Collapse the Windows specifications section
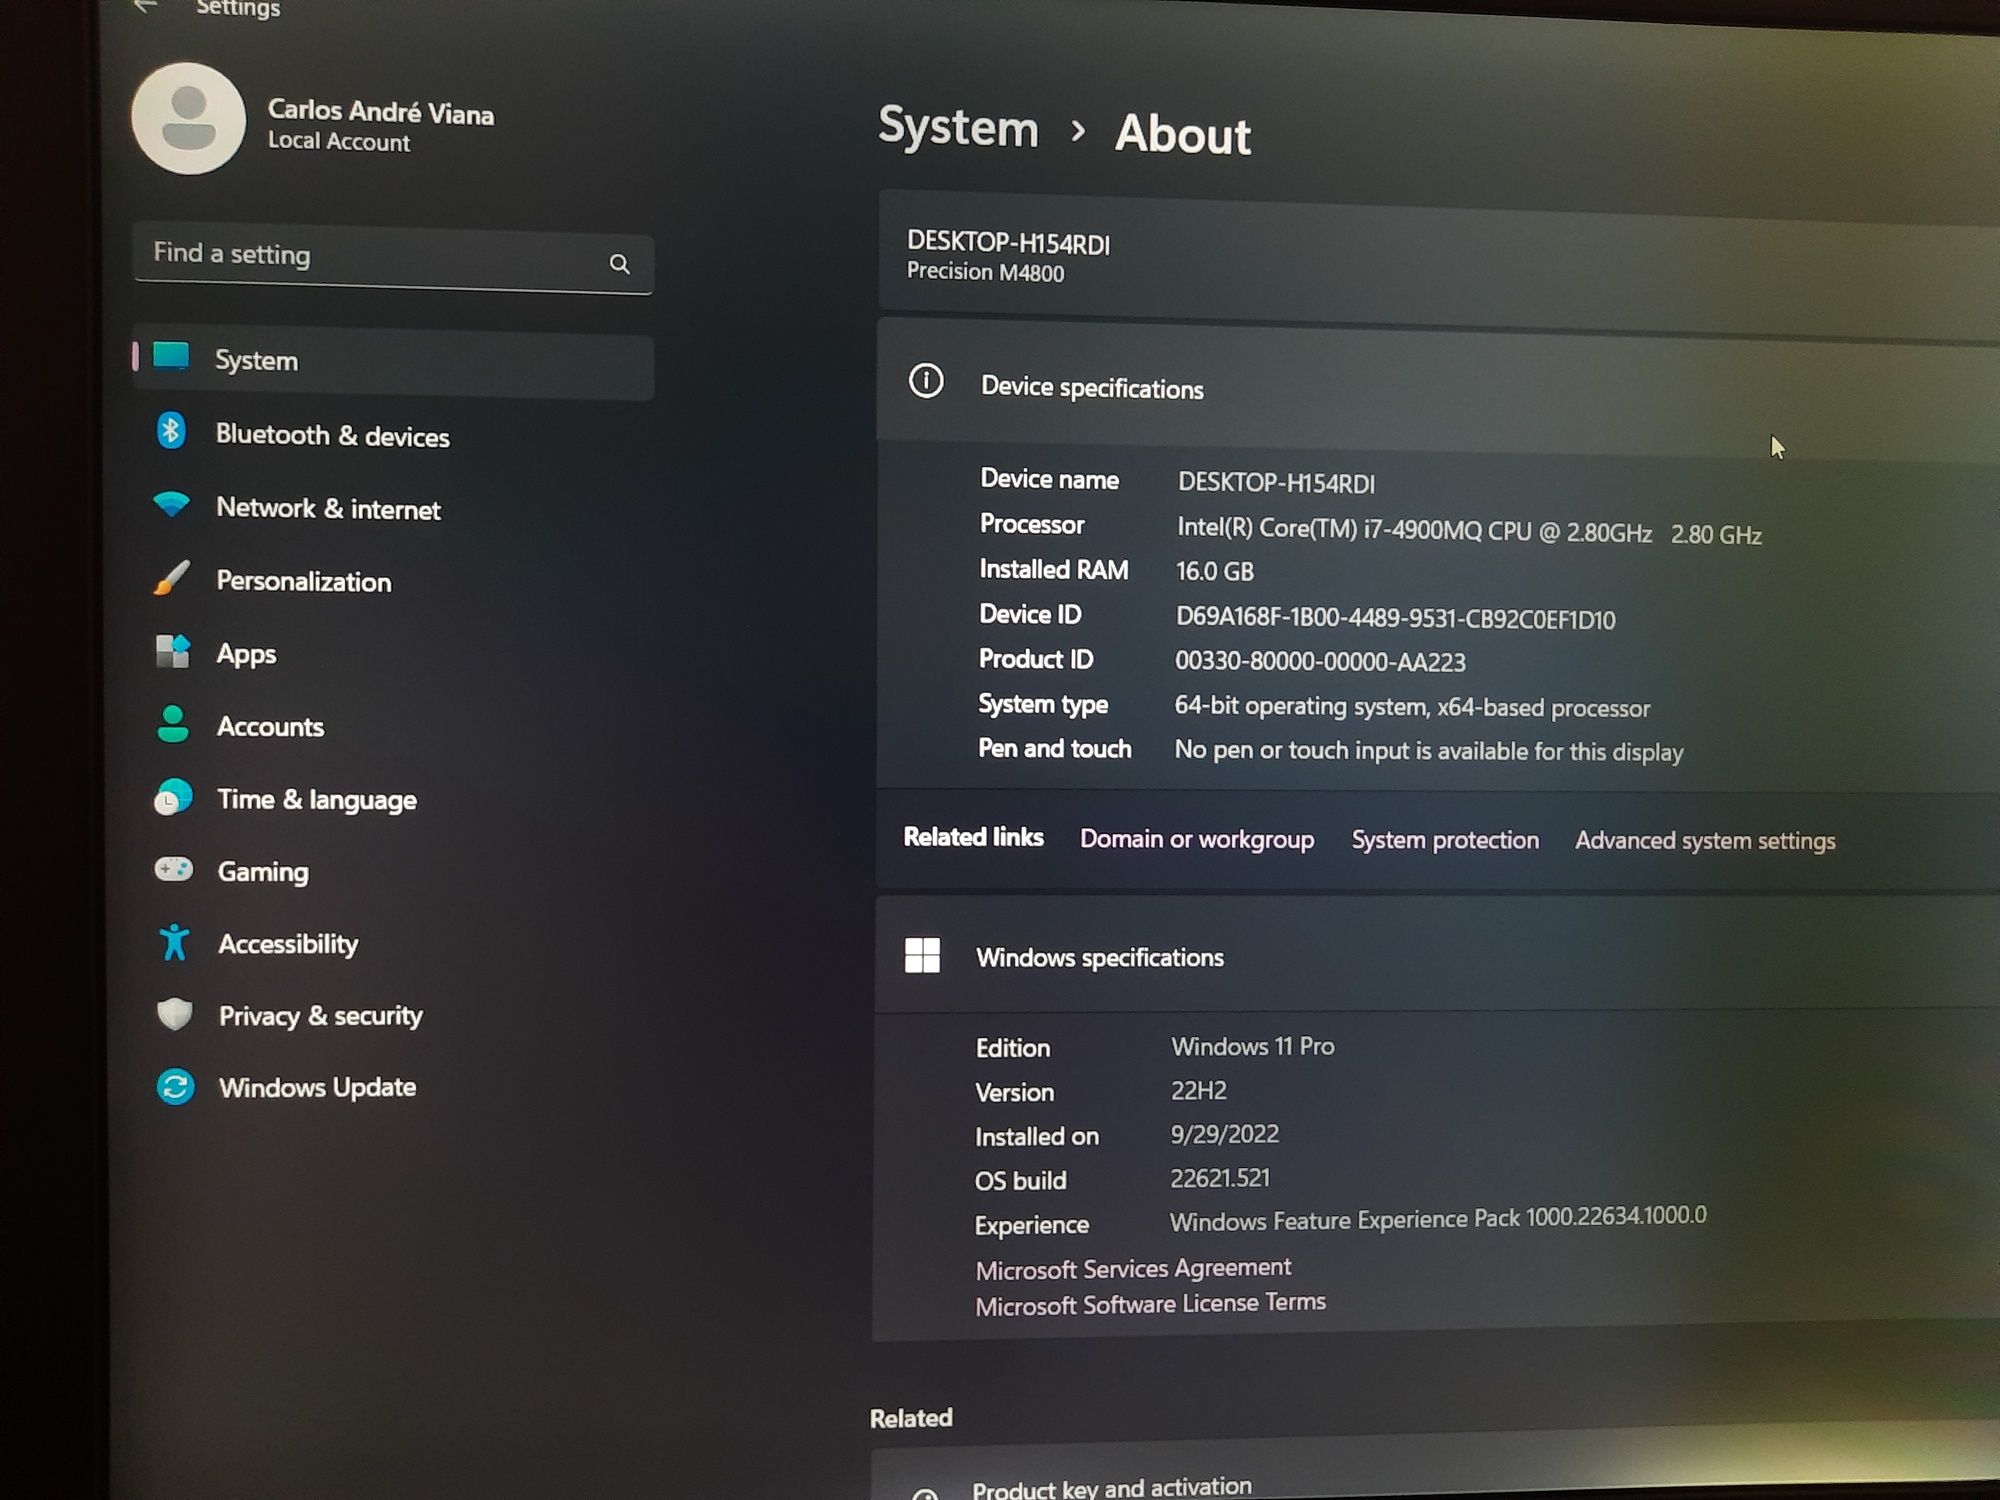 point(1437,956)
